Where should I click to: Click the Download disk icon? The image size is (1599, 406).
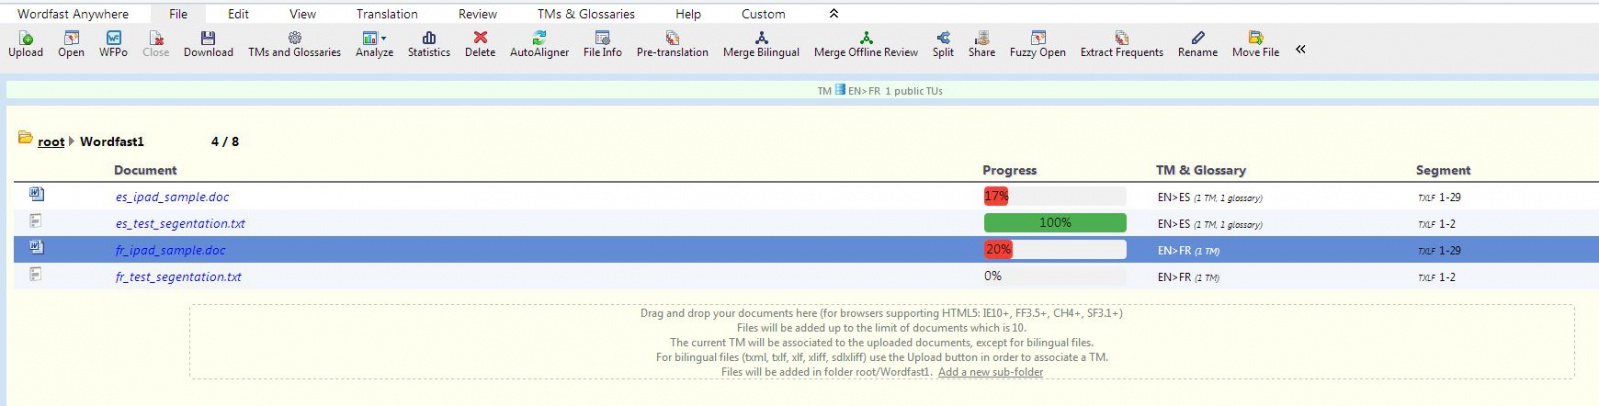tap(208, 38)
